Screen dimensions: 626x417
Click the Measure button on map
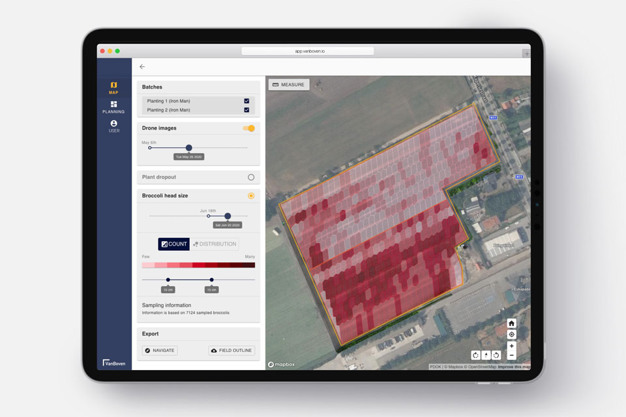pos(288,85)
